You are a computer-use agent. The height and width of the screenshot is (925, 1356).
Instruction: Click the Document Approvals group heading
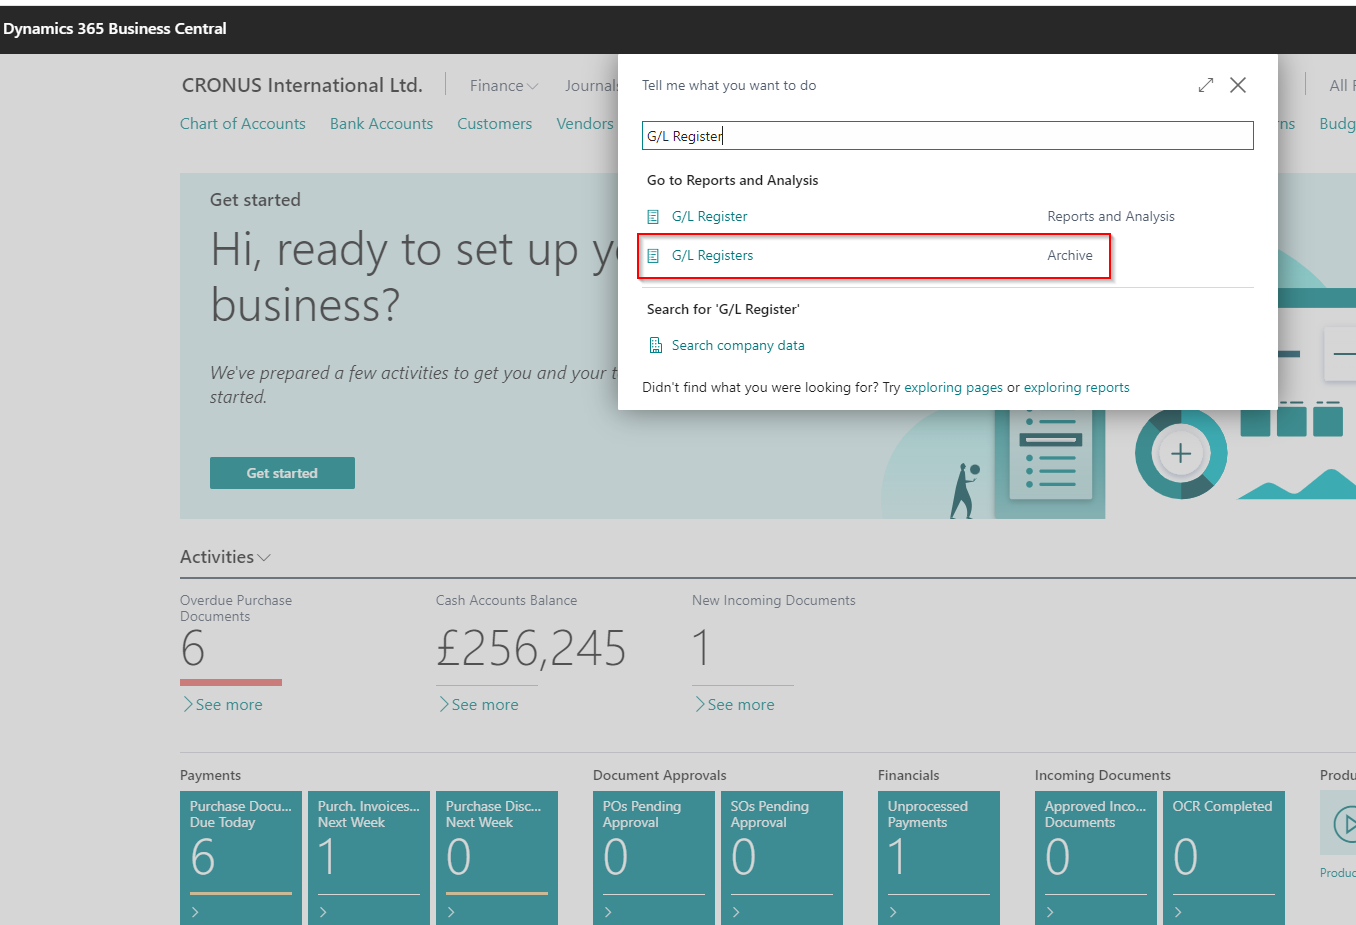pyautogui.click(x=660, y=775)
